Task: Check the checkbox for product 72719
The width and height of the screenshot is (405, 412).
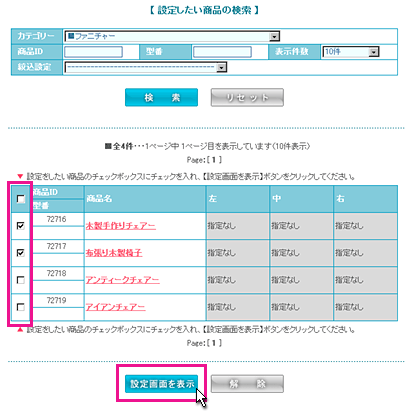Action: tap(21, 307)
